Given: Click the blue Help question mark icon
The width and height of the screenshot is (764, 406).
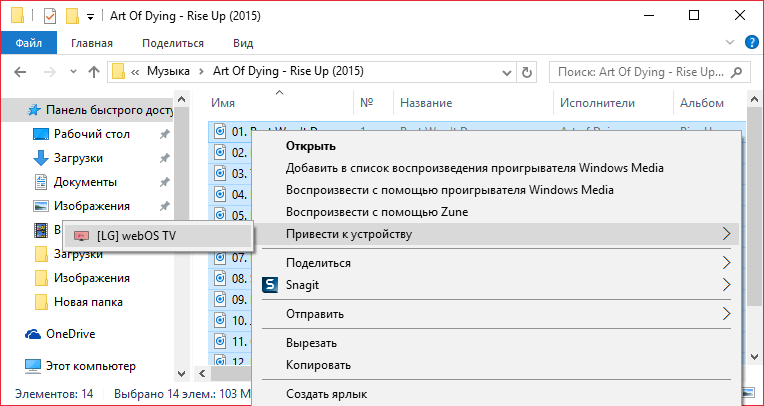Looking at the screenshot, I should coord(750,43).
